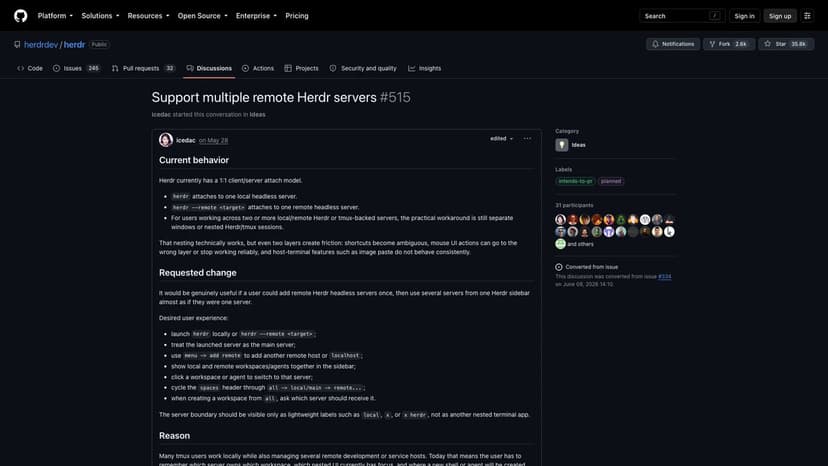Open the Ideas category in sidebar

578,145
